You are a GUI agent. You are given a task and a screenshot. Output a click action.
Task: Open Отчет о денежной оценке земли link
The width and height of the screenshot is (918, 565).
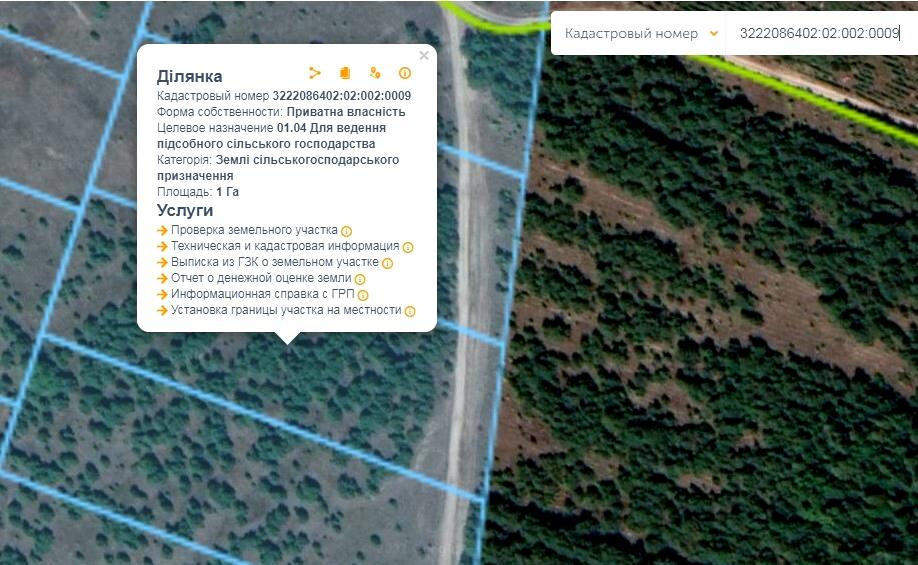(261, 278)
